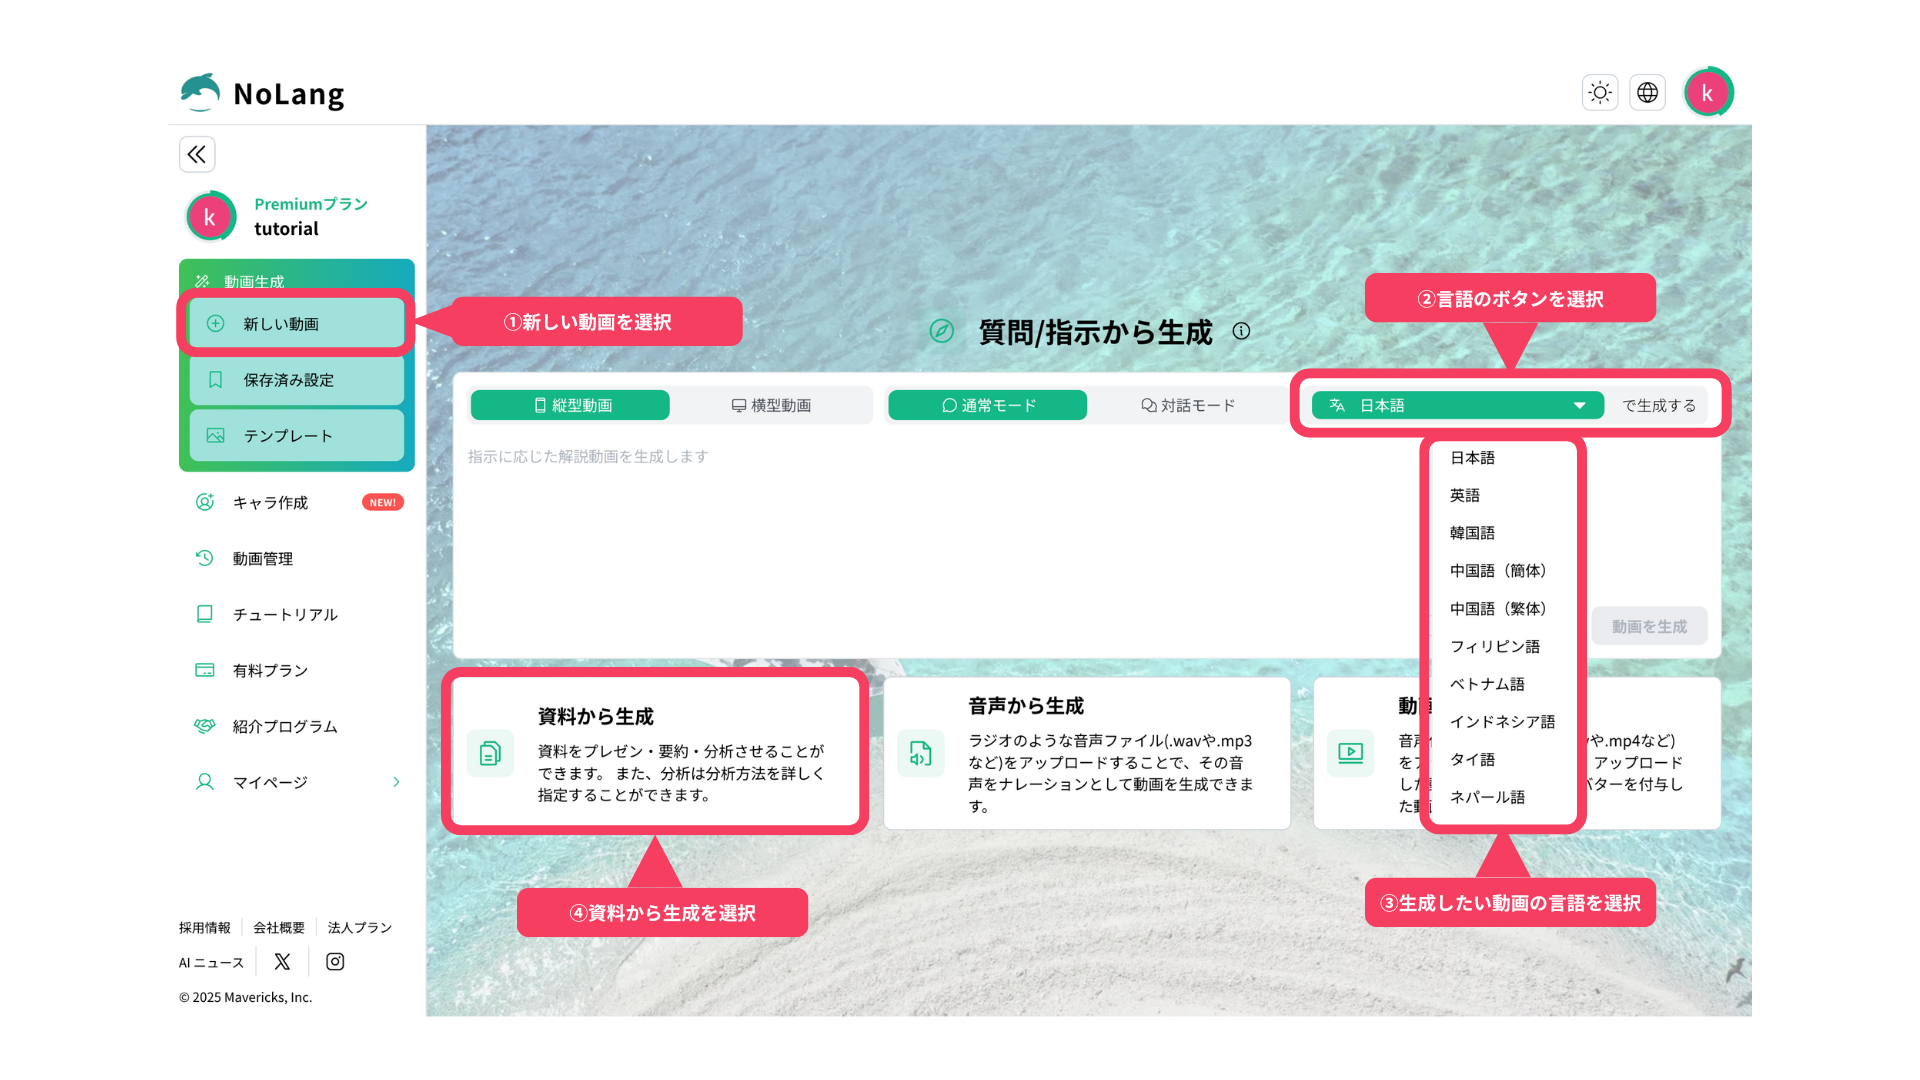Go to 動画管理 in sidebar
1920x1080 pixels.
click(263, 558)
